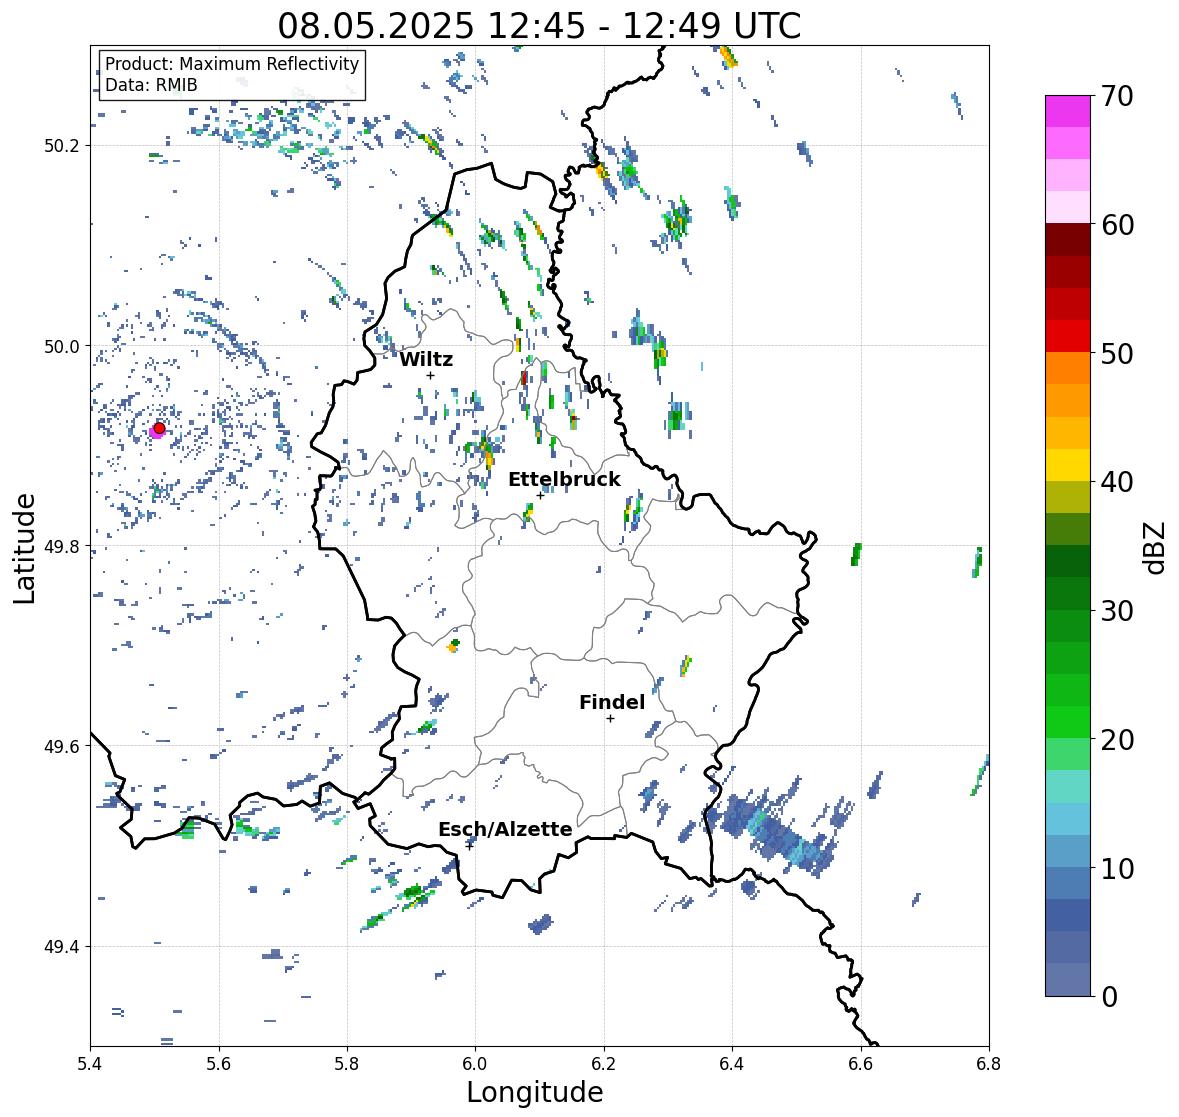The width and height of the screenshot is (1179, 1117).
Task: Click the light blue colorbar band near 10 dBZ
Action: coord(1068,850)
